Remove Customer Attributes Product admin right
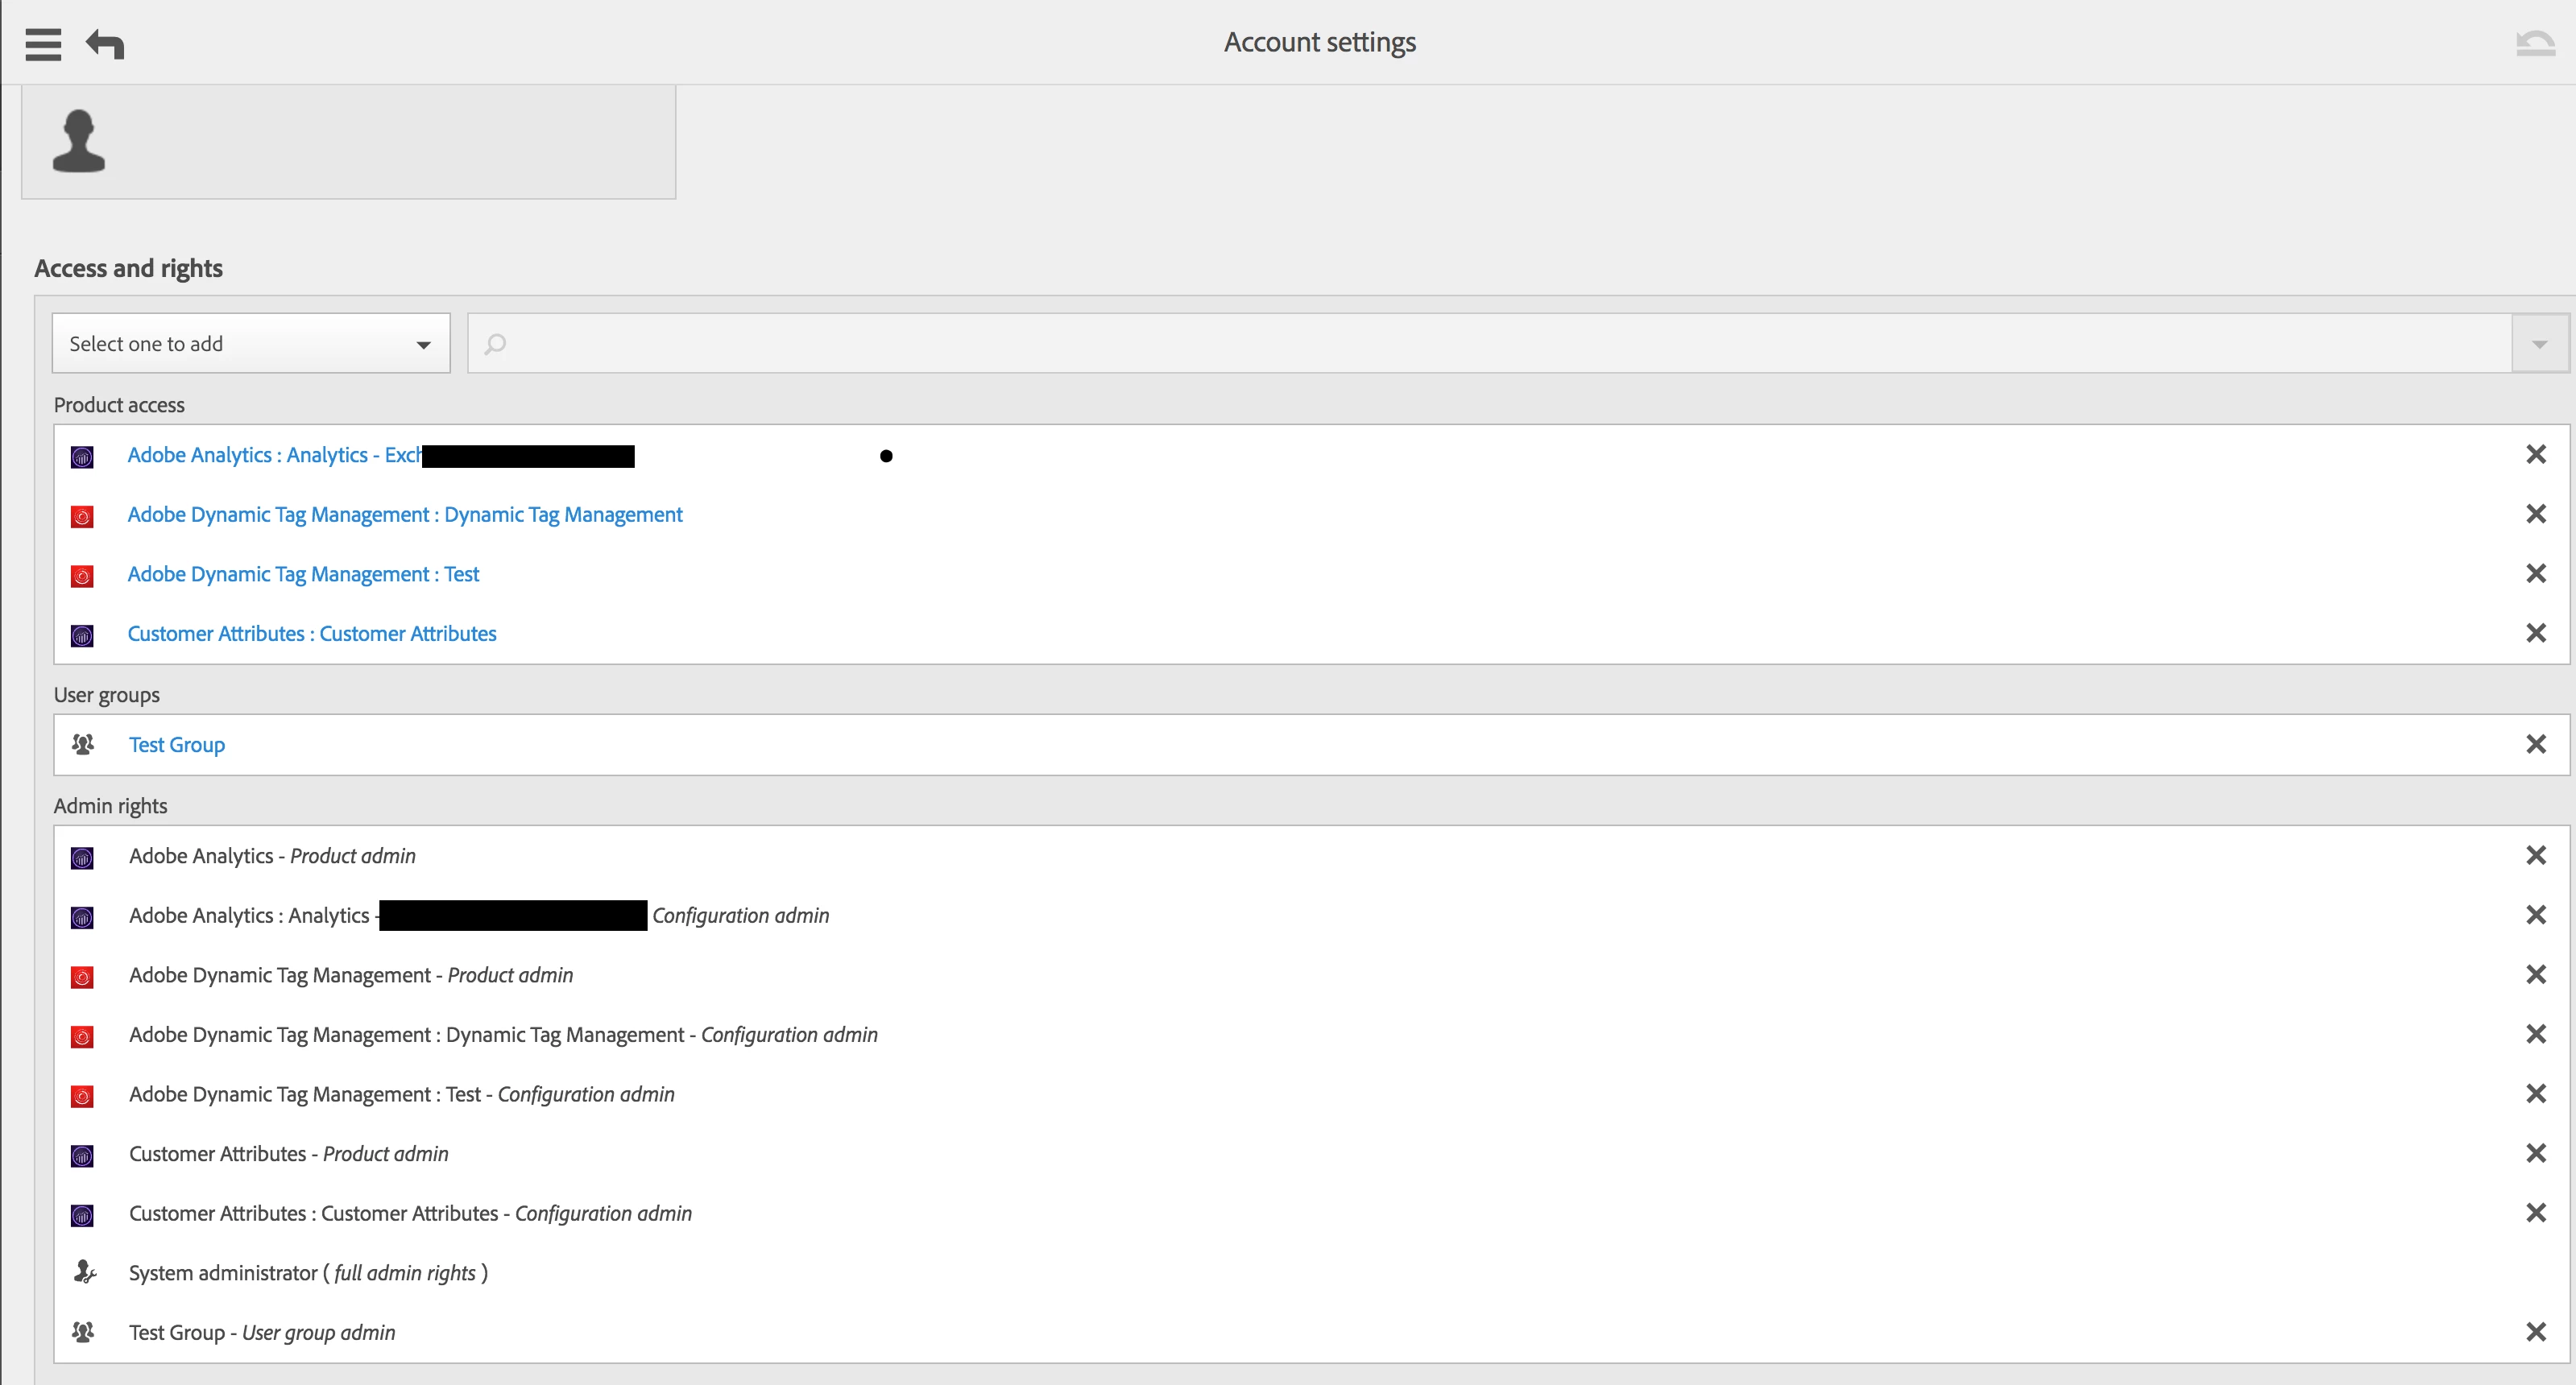The image size is (2576, 1385). [2535, 1153]
